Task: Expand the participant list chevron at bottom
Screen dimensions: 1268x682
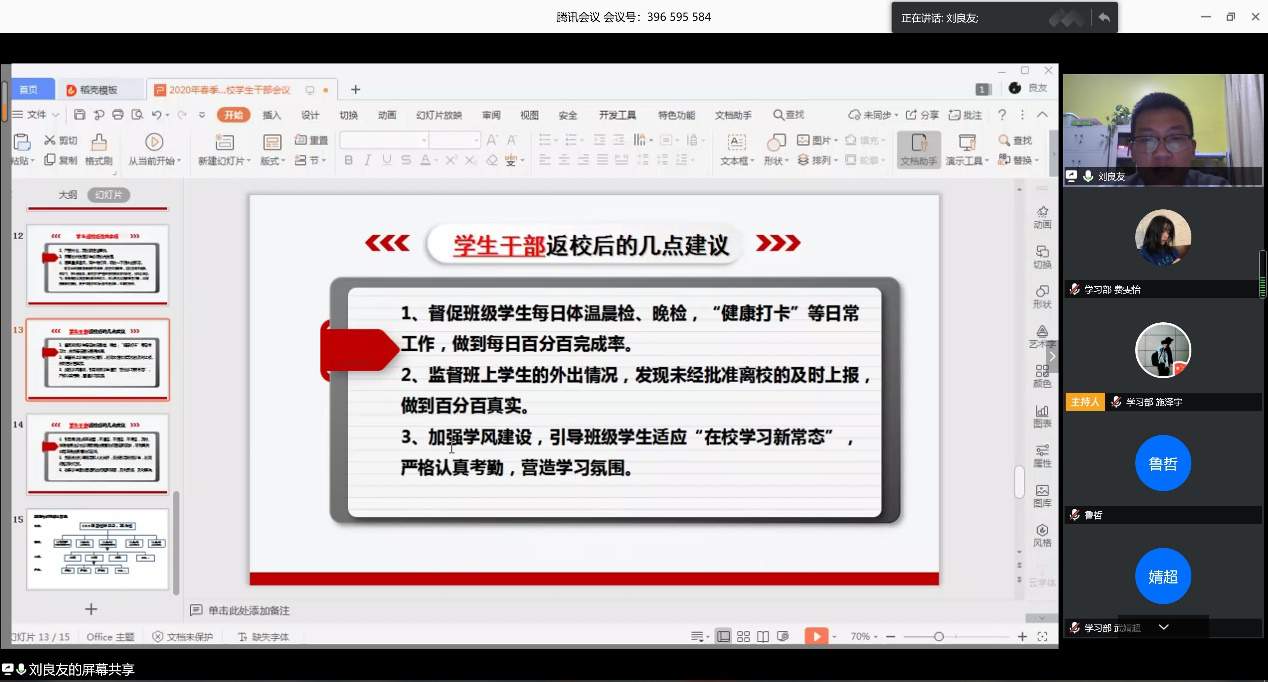Action: (1163, 627)
